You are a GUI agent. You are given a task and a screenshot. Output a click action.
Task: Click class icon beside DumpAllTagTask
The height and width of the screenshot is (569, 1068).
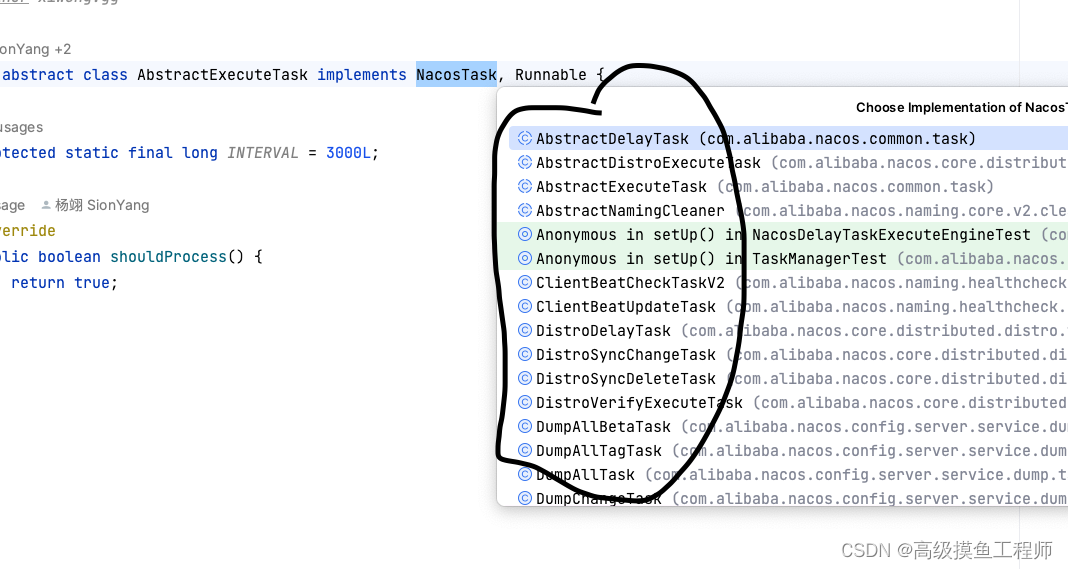coord(524,450)
